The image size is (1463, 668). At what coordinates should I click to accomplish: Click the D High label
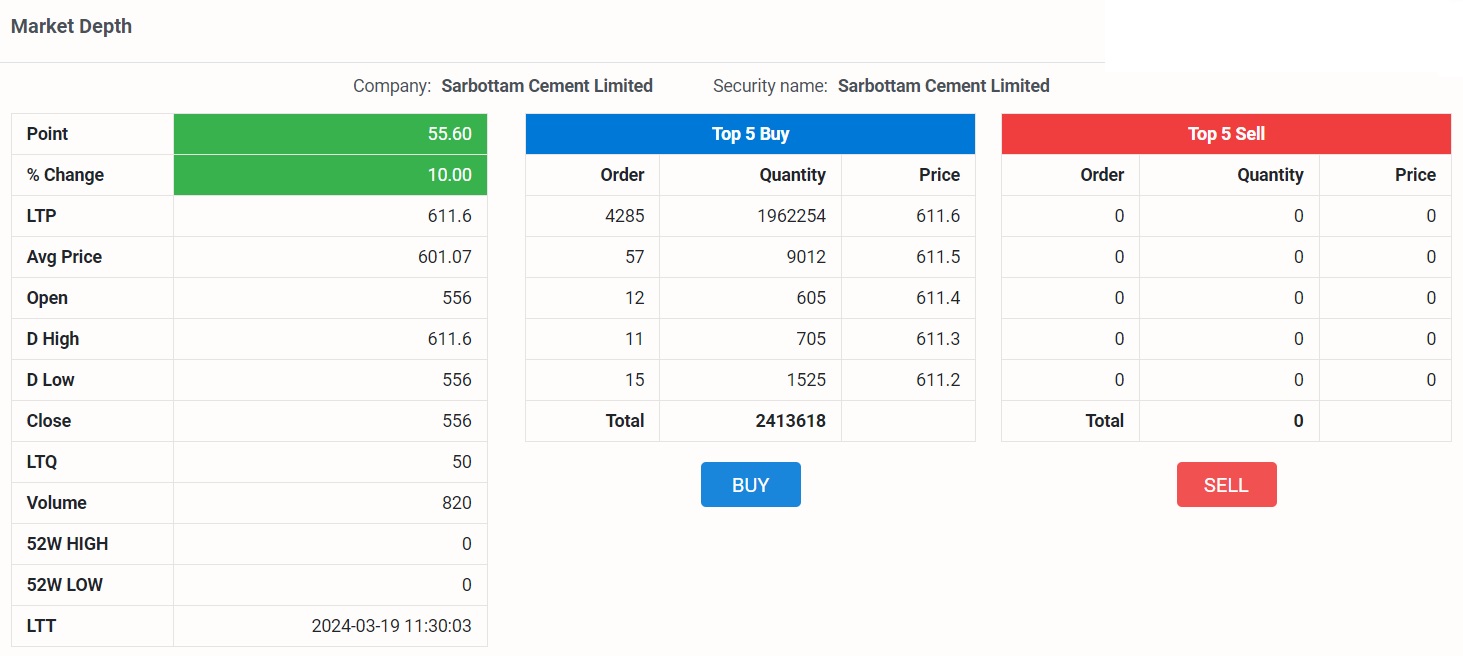coord(53,339)
